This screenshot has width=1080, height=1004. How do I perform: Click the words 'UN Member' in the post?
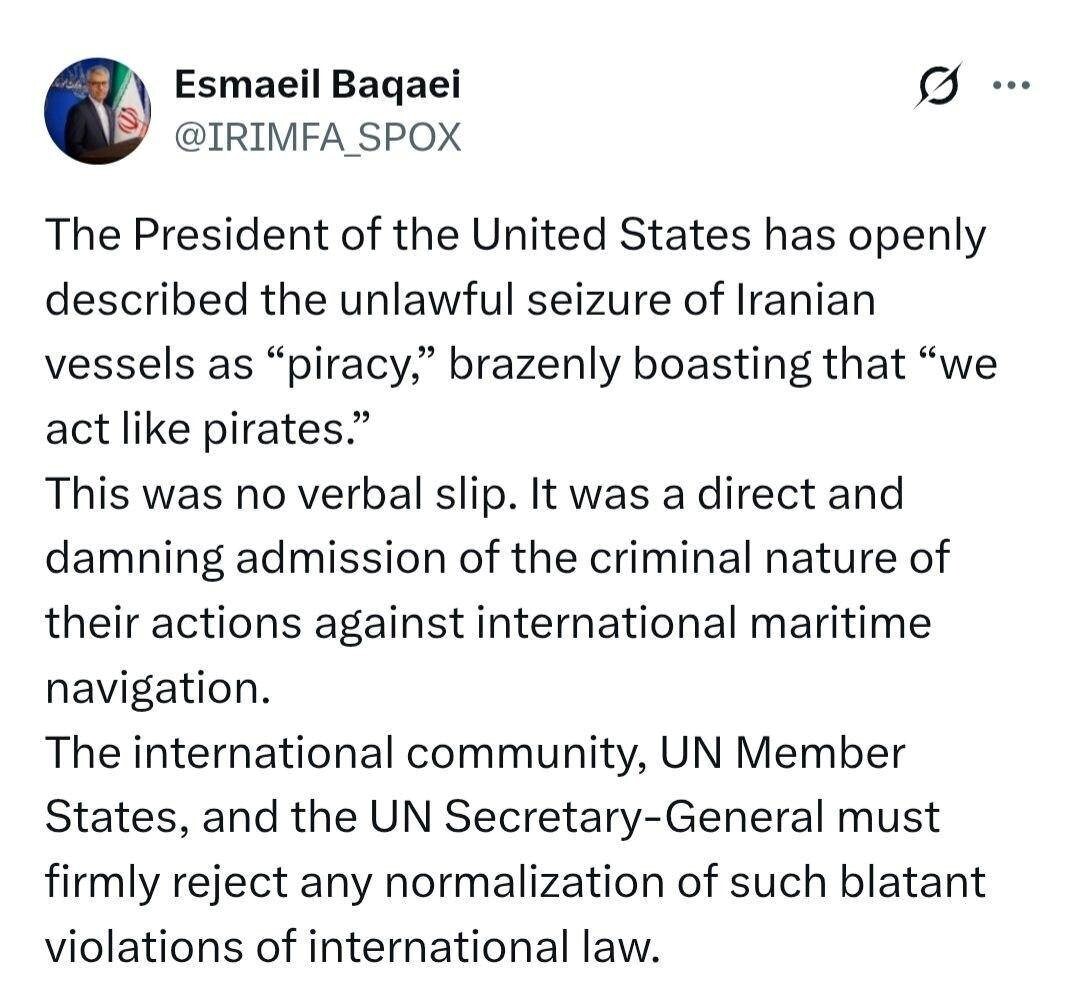782,753
